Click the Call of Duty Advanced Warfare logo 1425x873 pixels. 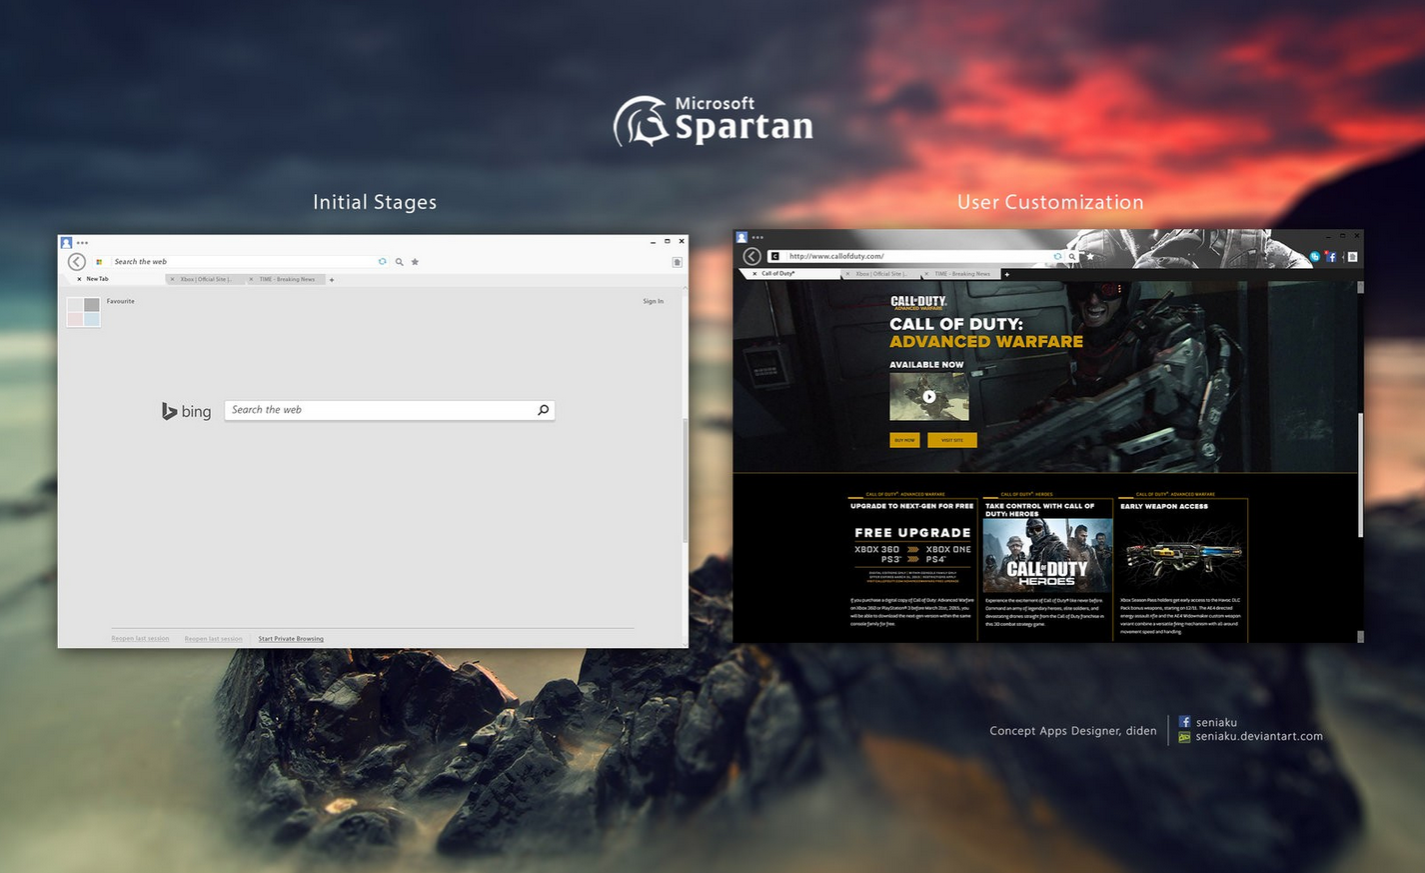coord(918,302)
